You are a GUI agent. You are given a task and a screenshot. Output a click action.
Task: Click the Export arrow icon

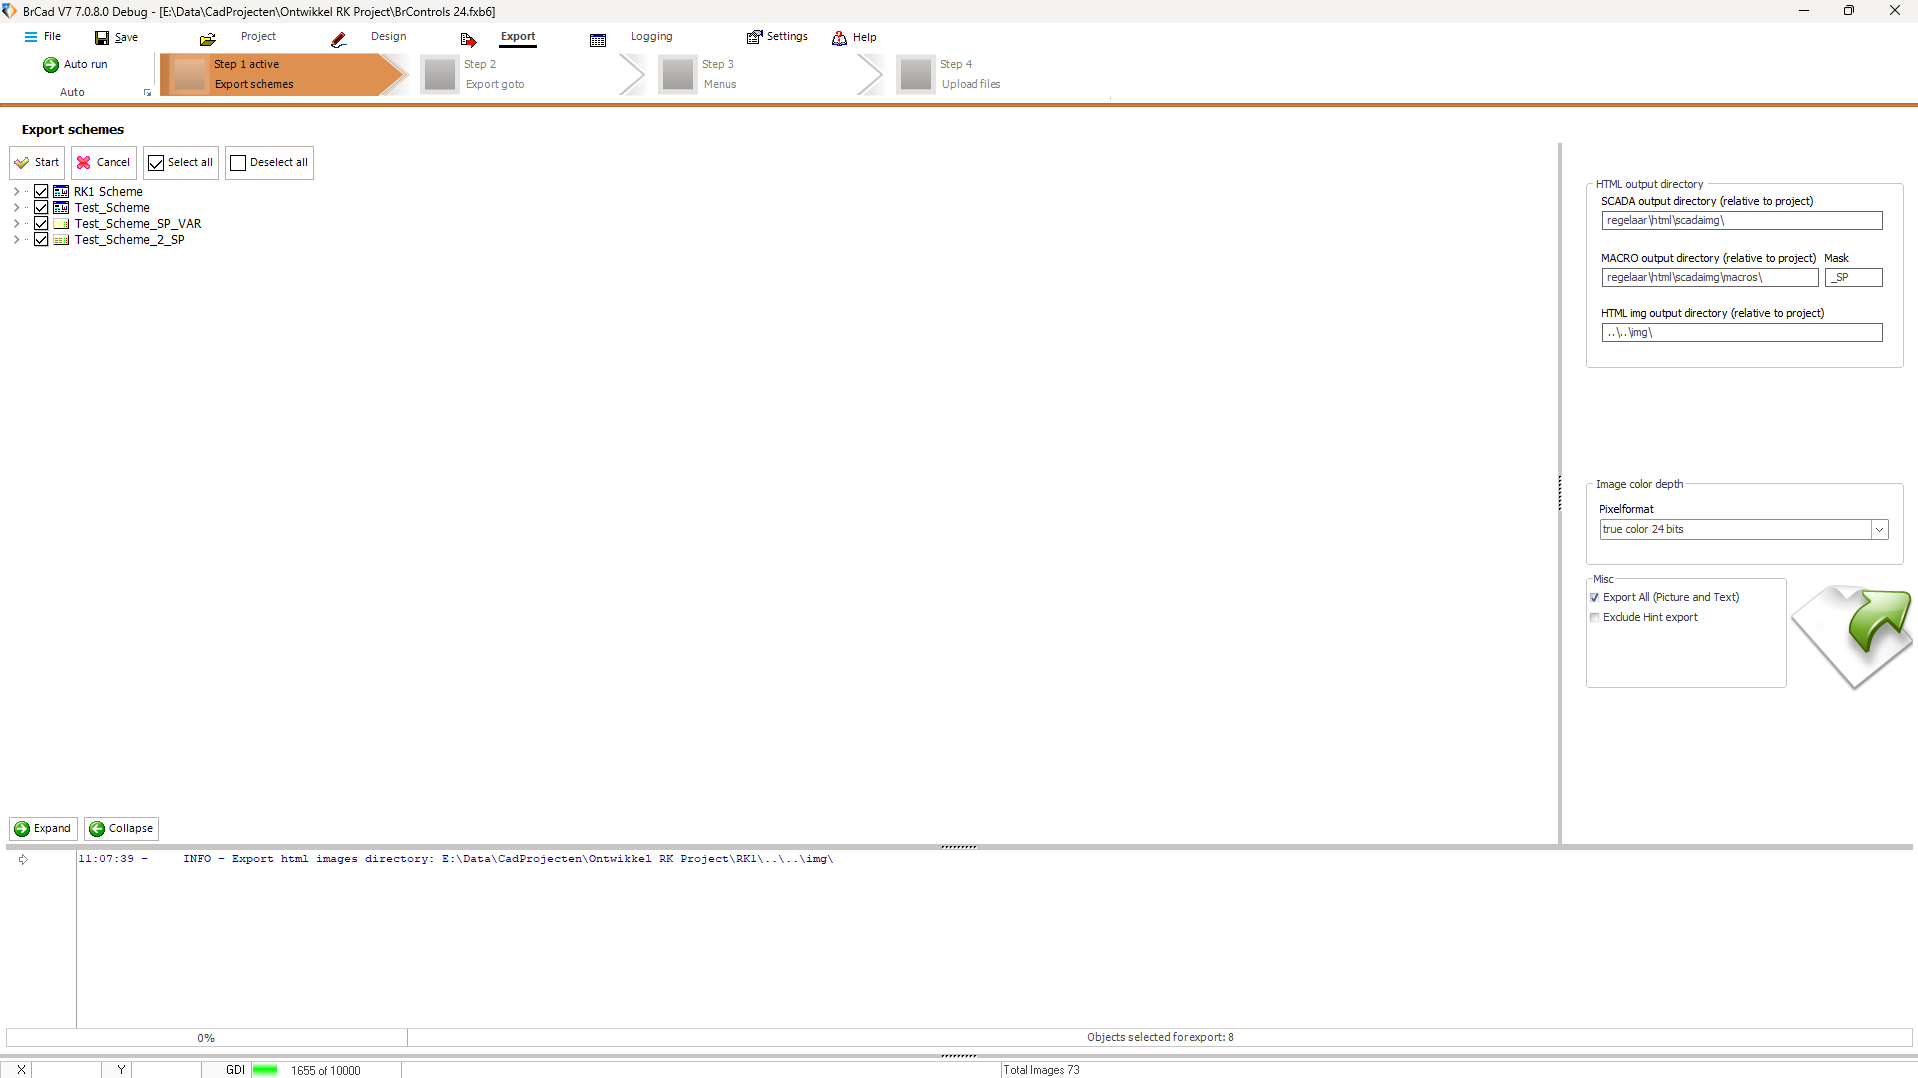tap(468, 39)
